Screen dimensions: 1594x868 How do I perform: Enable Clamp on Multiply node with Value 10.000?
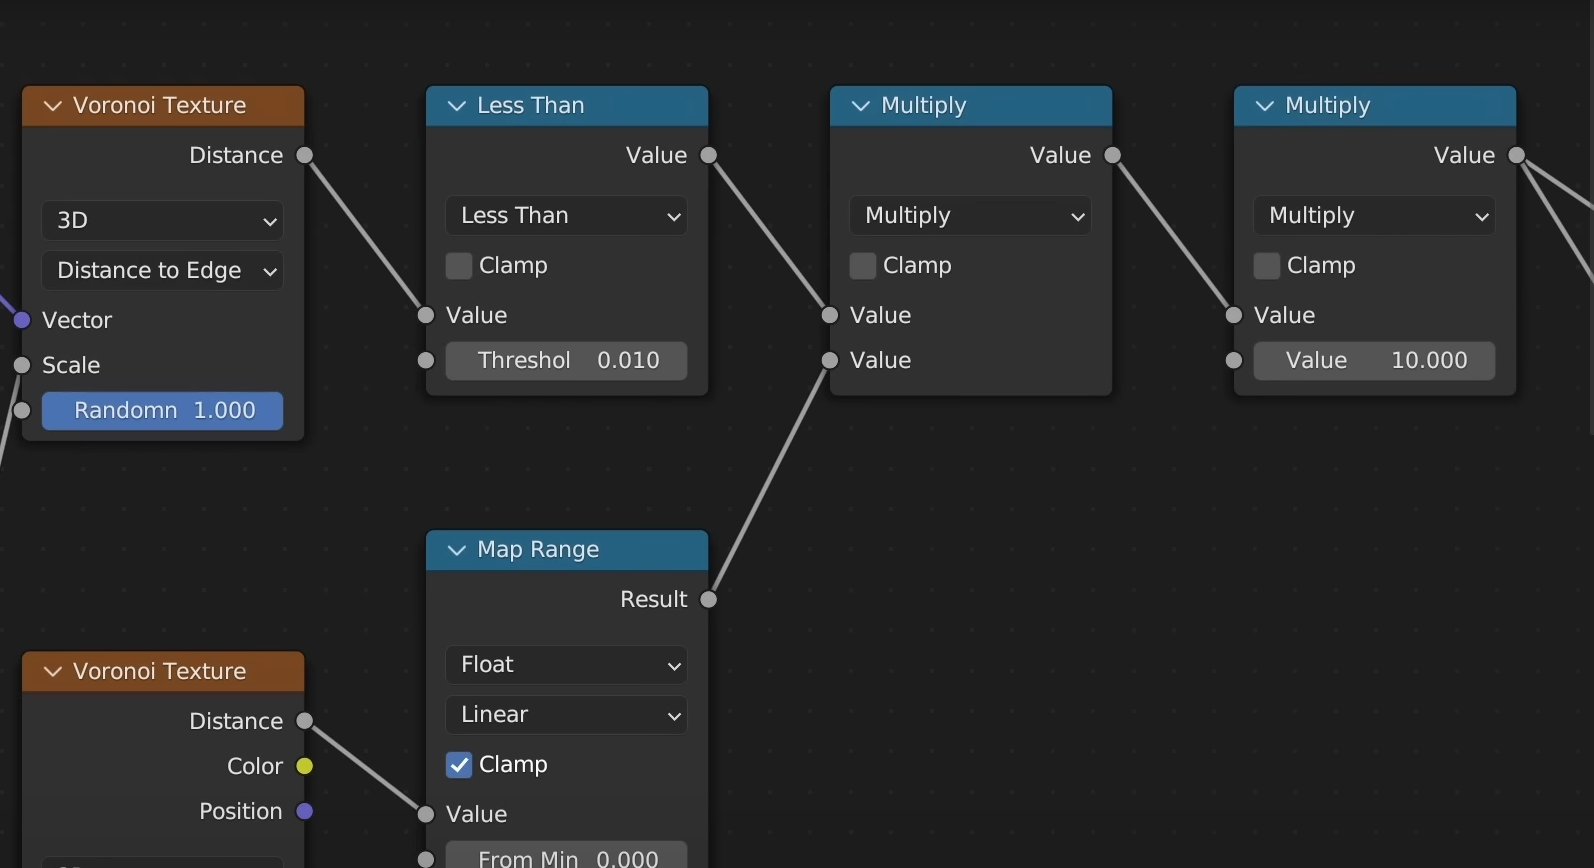point(1267,266)
